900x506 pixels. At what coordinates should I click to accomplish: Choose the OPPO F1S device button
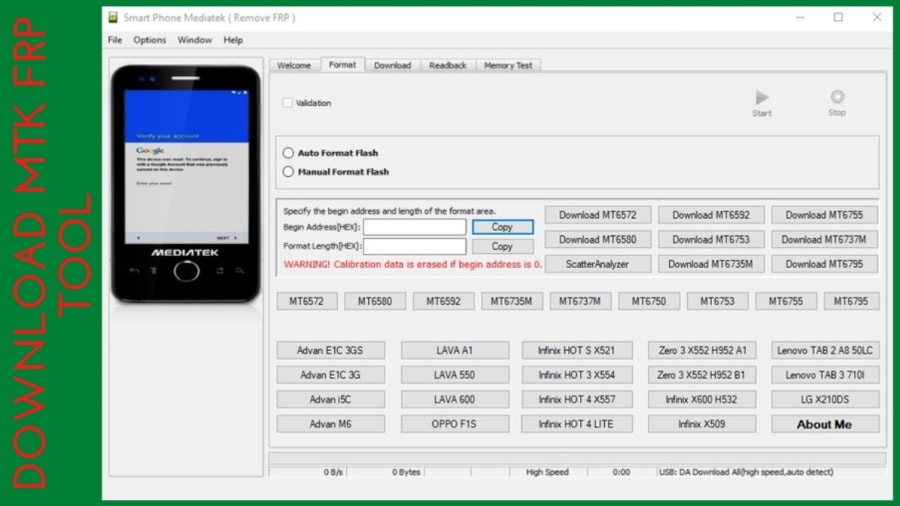[454, 424]
